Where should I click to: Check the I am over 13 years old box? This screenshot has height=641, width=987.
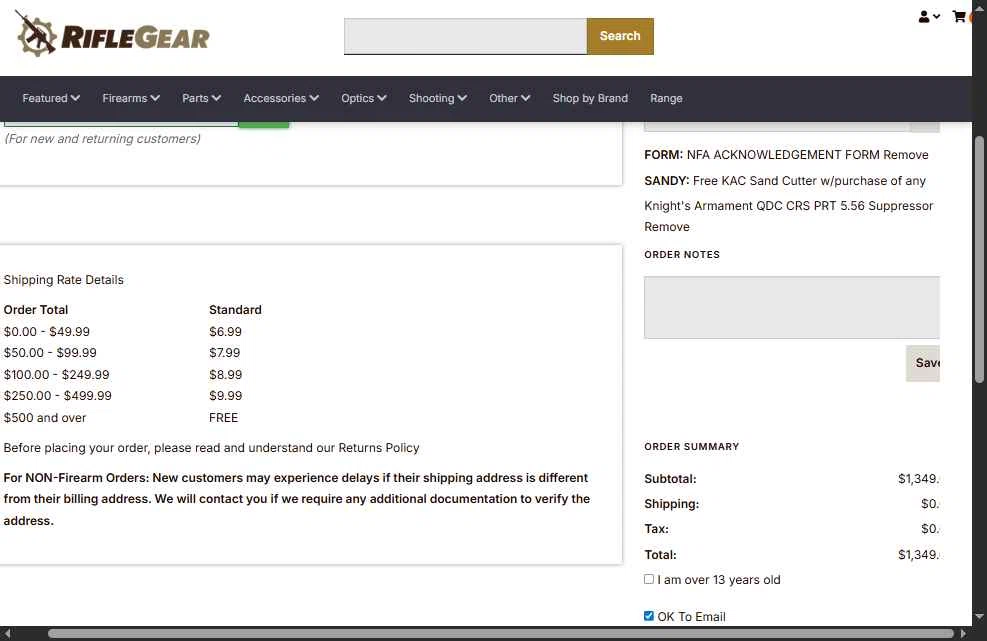click(649, 579)
